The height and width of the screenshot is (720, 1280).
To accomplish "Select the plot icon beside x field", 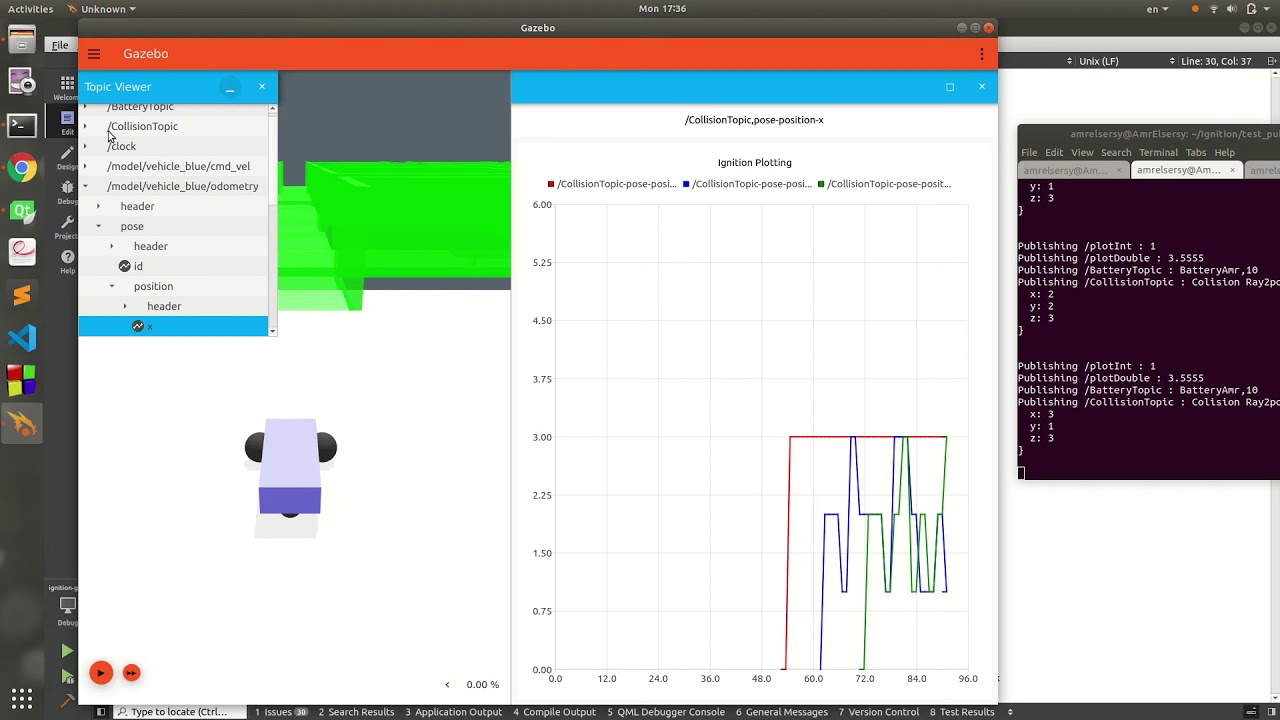I will pos(138,326).
